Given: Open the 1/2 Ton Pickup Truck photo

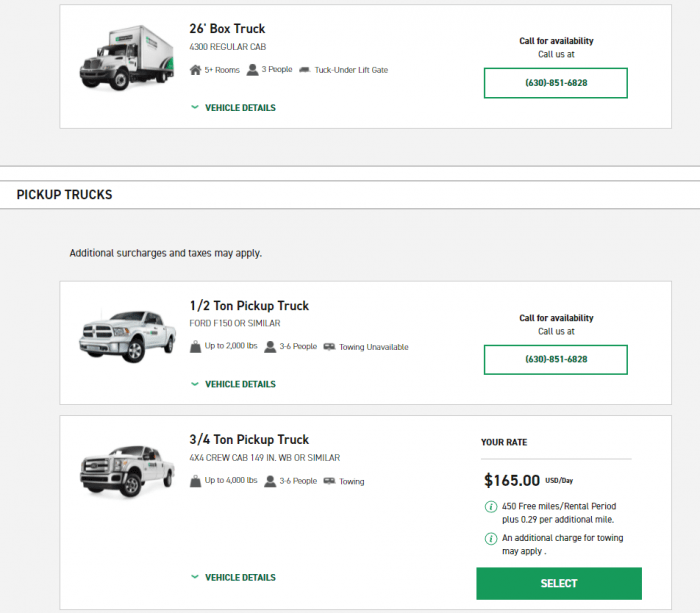Looking at the screenshot, I should [x=127, y=336].
